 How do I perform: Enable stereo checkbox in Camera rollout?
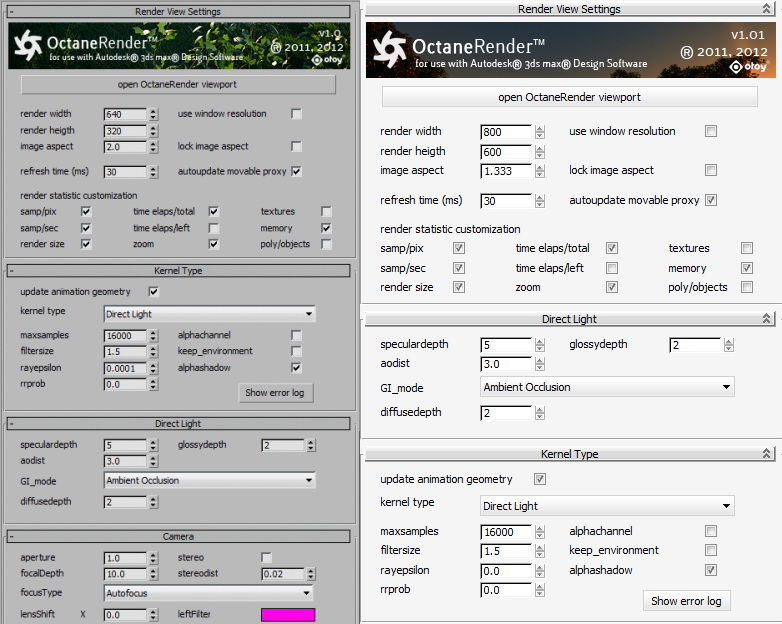tap(266, 557)
